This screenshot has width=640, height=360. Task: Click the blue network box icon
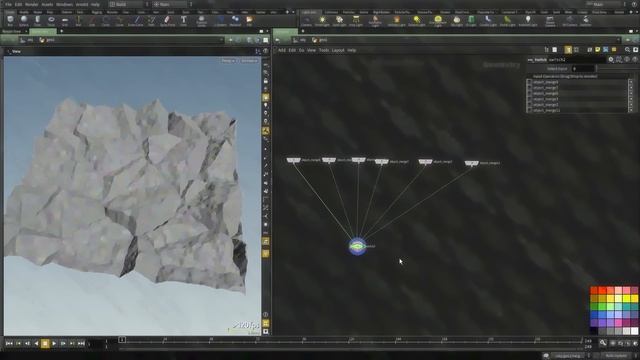pos(606,49)
